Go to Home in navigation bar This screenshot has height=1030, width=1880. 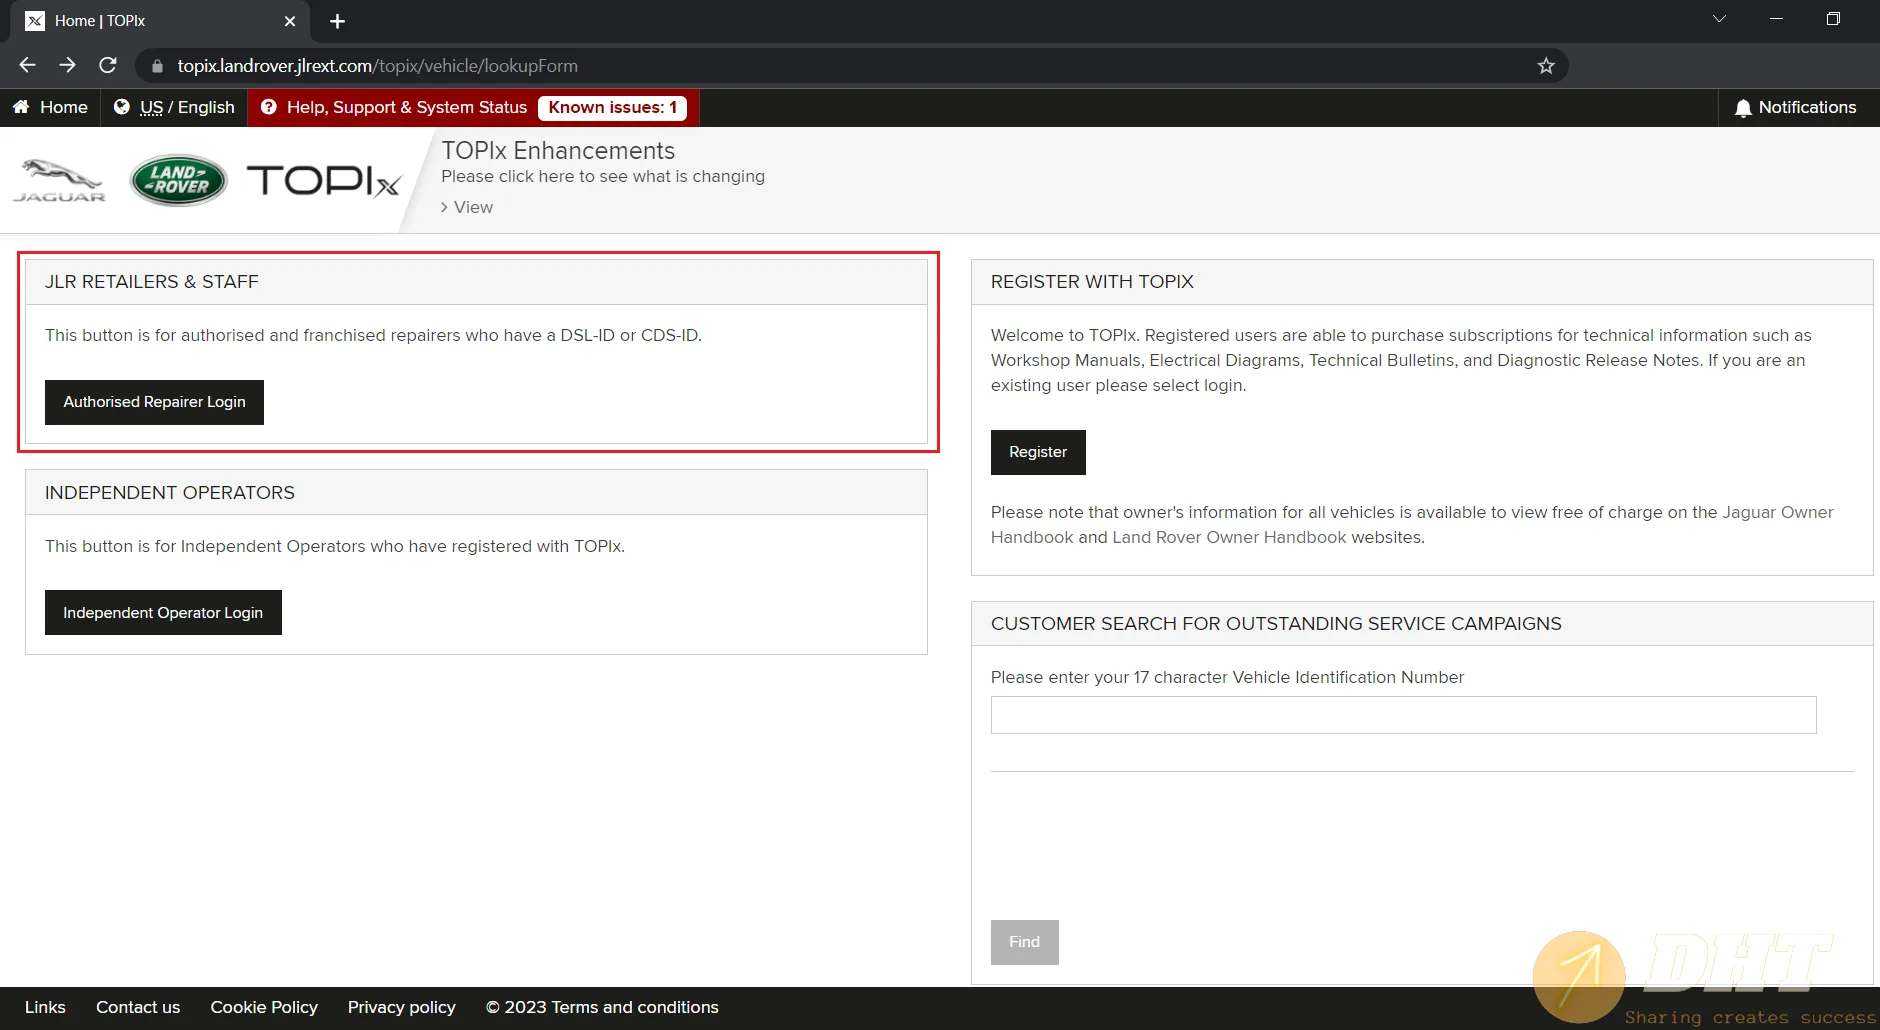pyautogui.click(x=50, y=107)
